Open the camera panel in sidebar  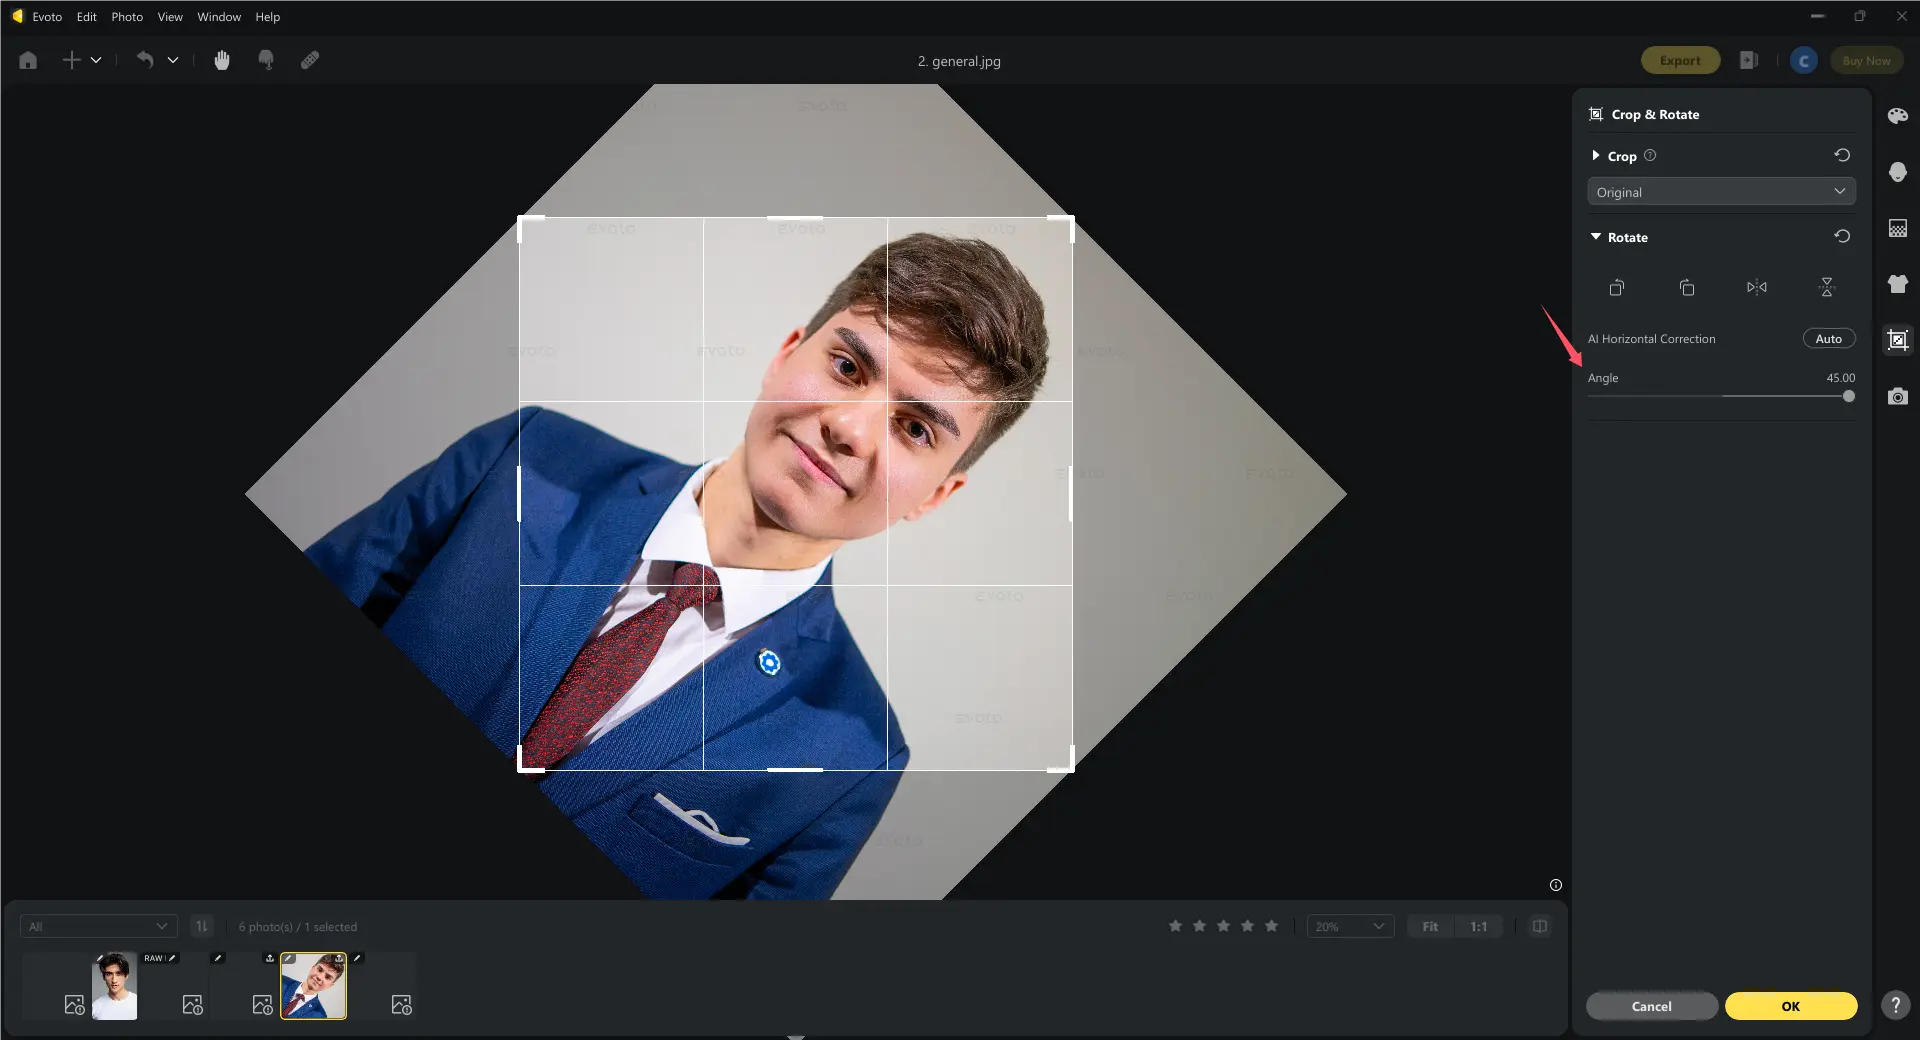(x=1898, y=397)
